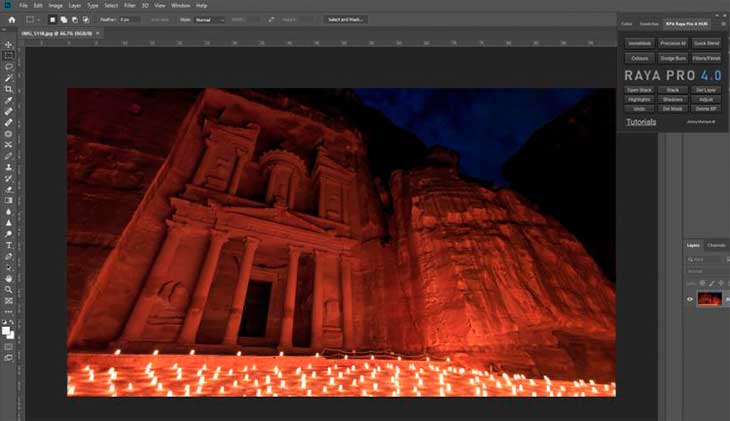The width and height of the screenshot is (730, 421).
Task: Select the Move tool
Action: point(8,45)
